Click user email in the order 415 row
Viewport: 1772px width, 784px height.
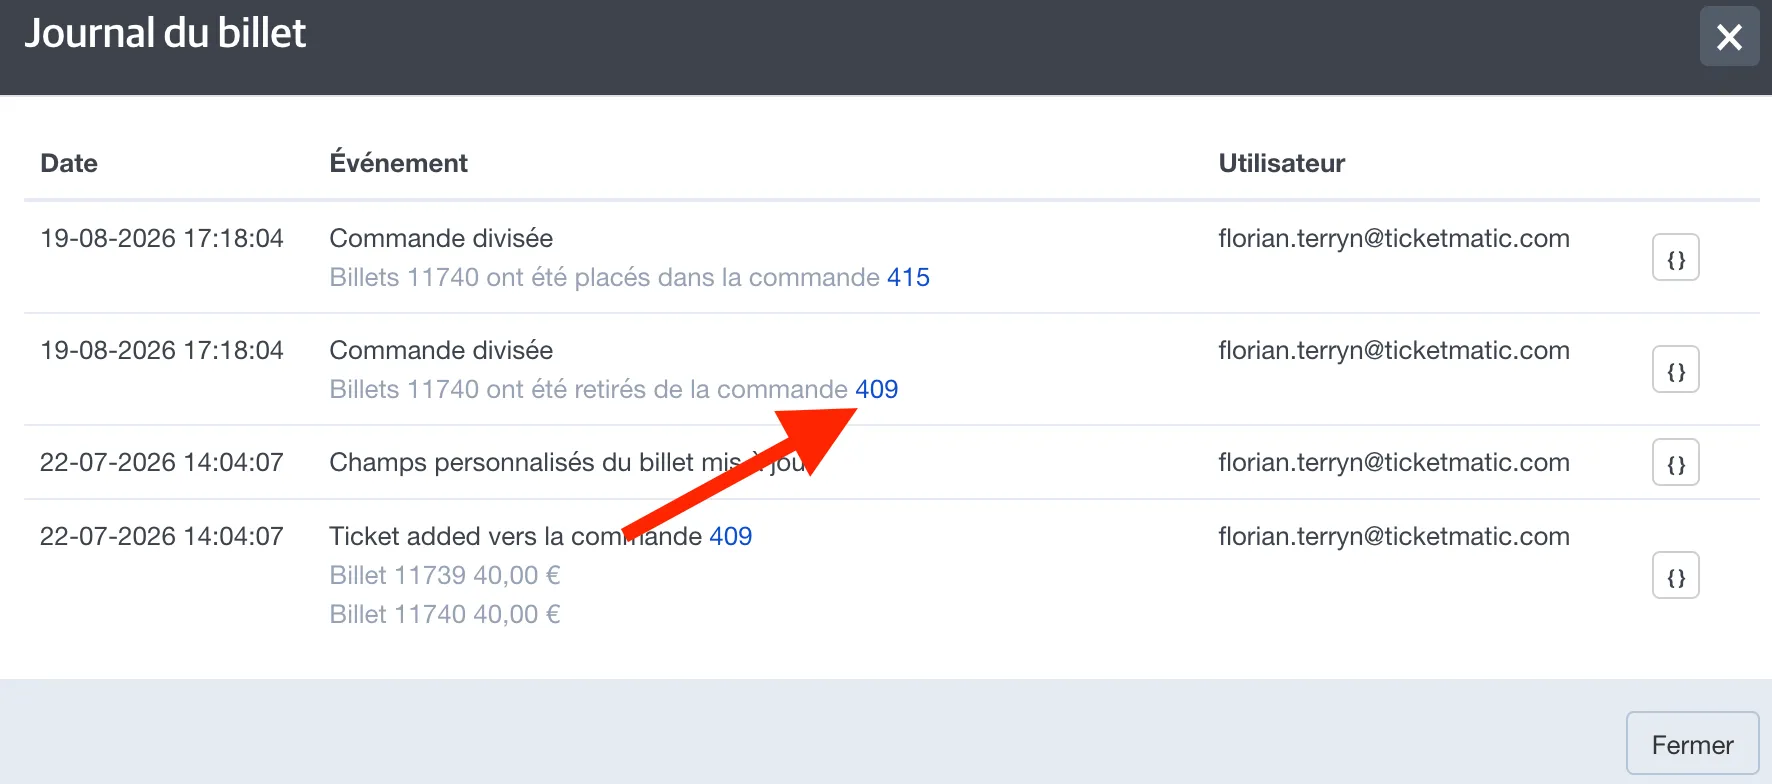click(x=1394, y=238)
